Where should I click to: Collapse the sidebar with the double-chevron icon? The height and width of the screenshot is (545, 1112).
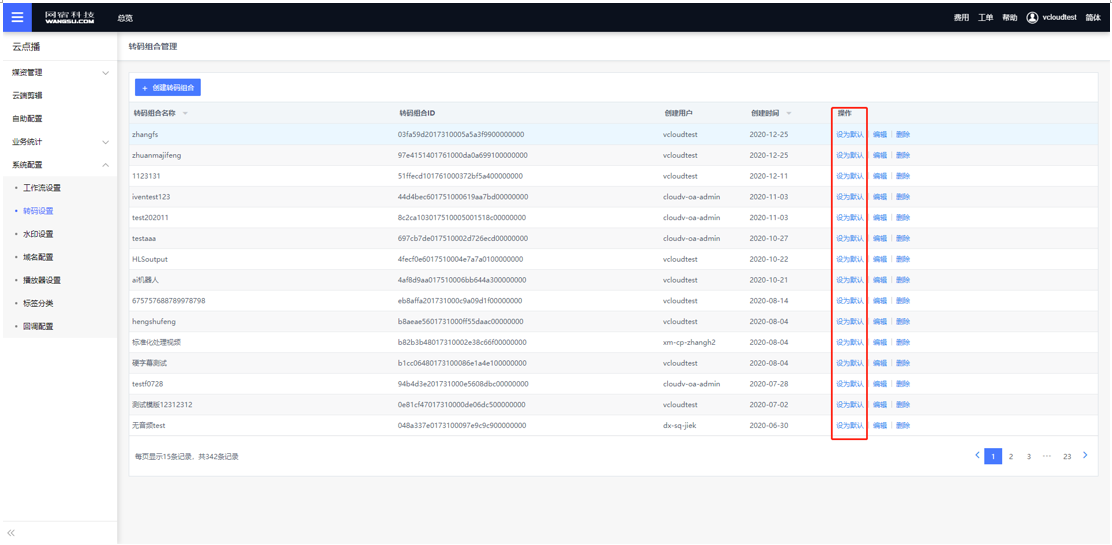tap(11, 532)
